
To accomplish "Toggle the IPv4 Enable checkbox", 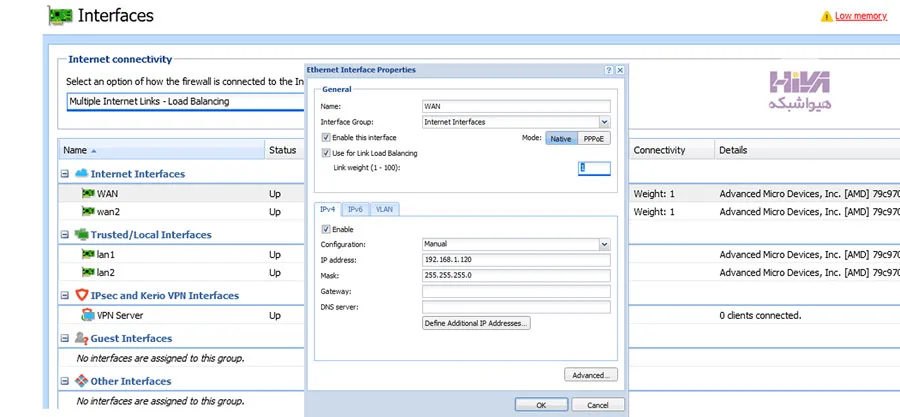I will tap(326, 229).
